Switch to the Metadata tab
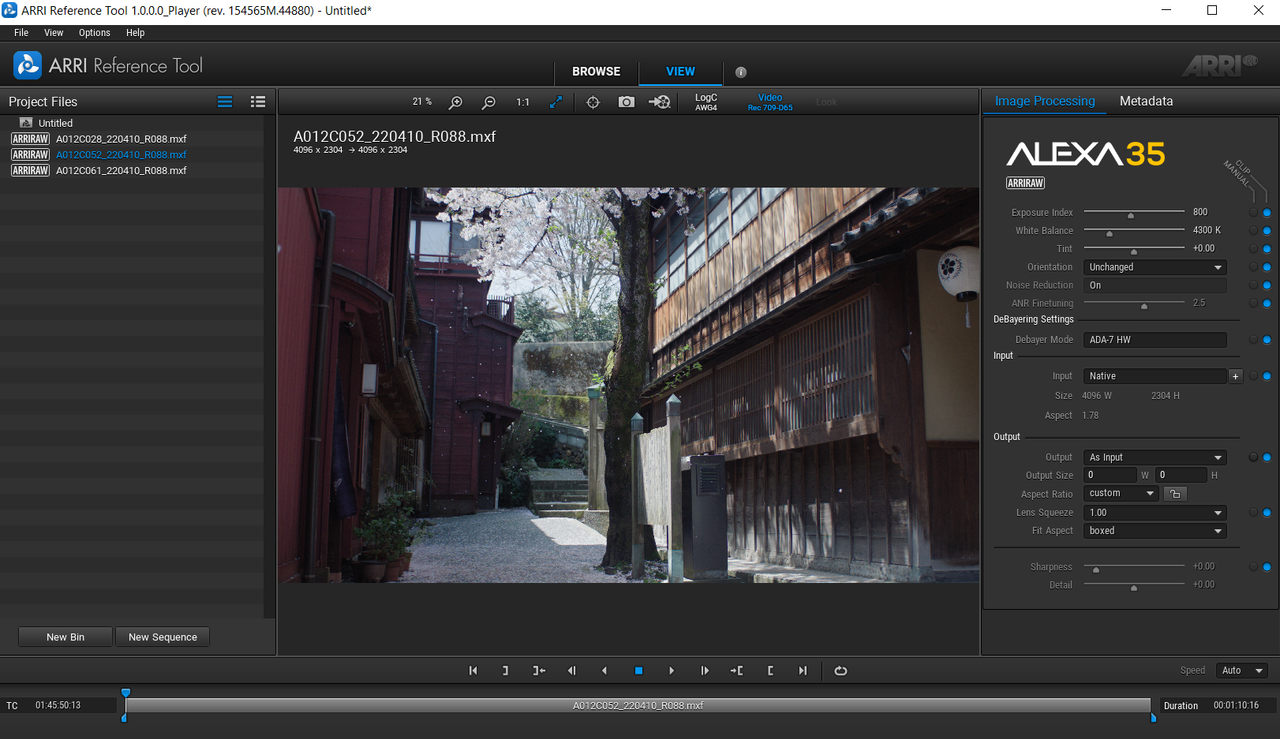1280x739 pixels. point(1146,101)
